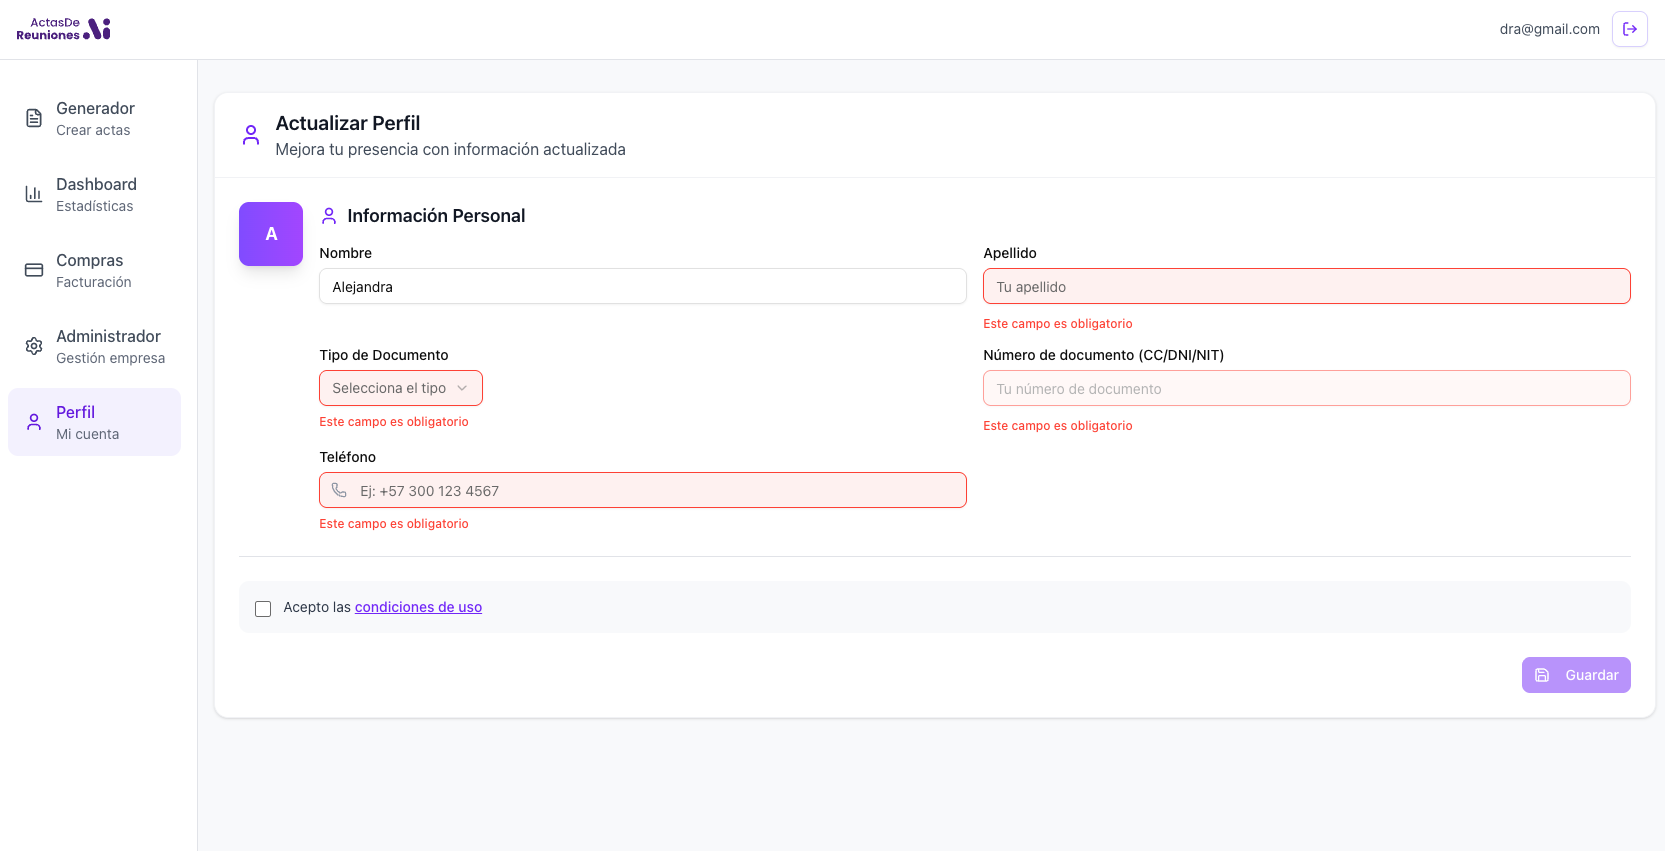Click the Nombre field containing Alejandra
The image size is (1665, 851).
[x=642, y=287]
